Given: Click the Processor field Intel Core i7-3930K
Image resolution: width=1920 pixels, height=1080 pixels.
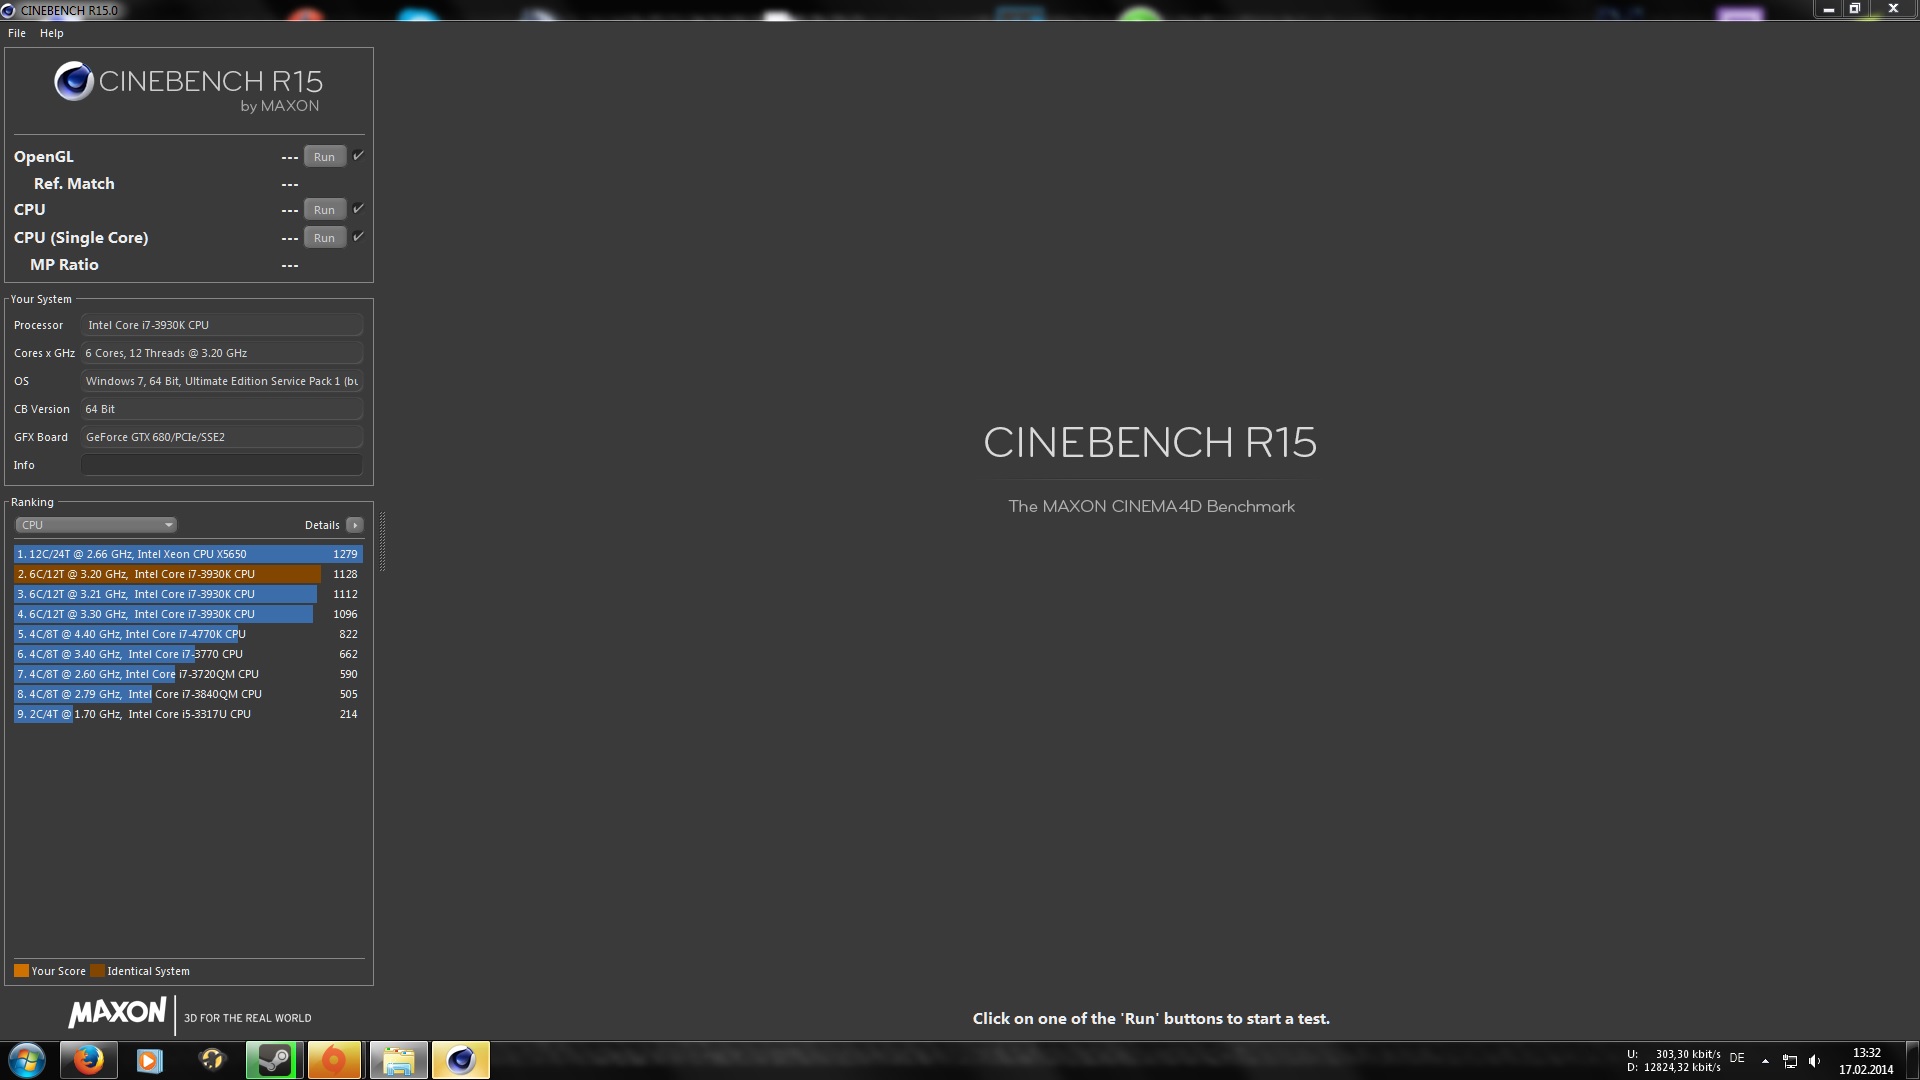Looking at the screenshot, I should point(222,325).
